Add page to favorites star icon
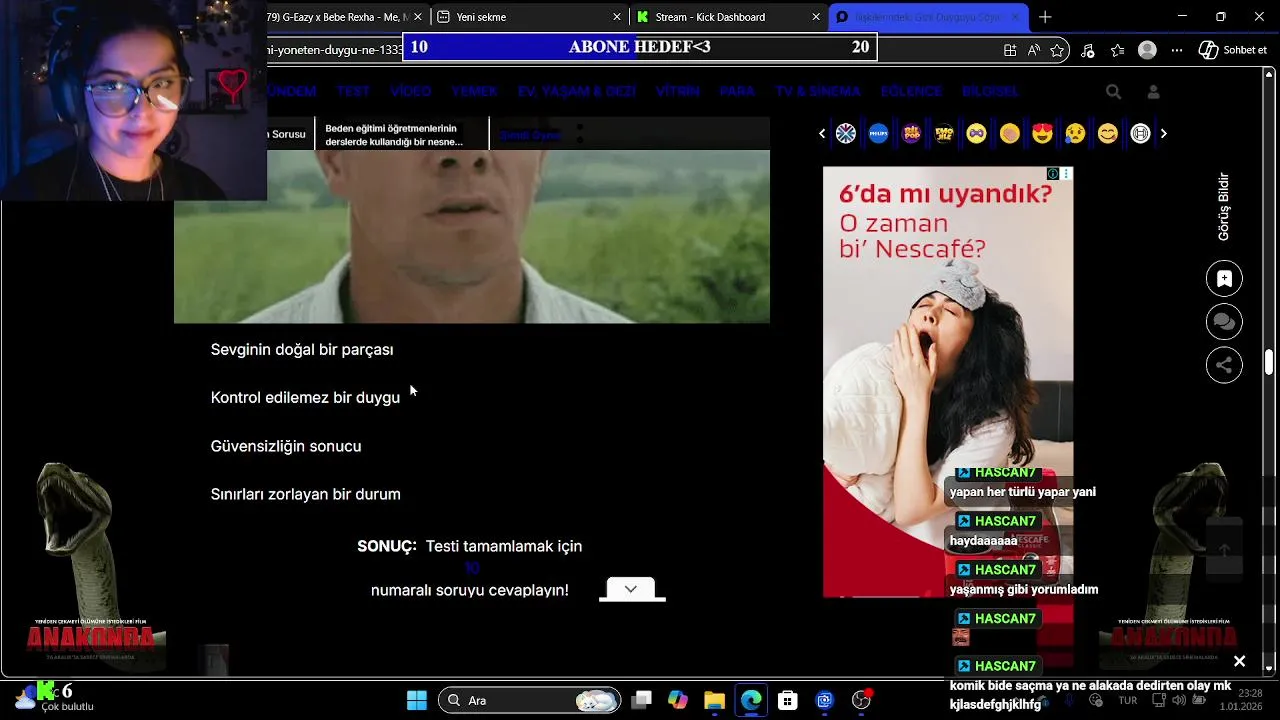The image size is (1280, 720). pyautogui.click(x=1057, y=50)
